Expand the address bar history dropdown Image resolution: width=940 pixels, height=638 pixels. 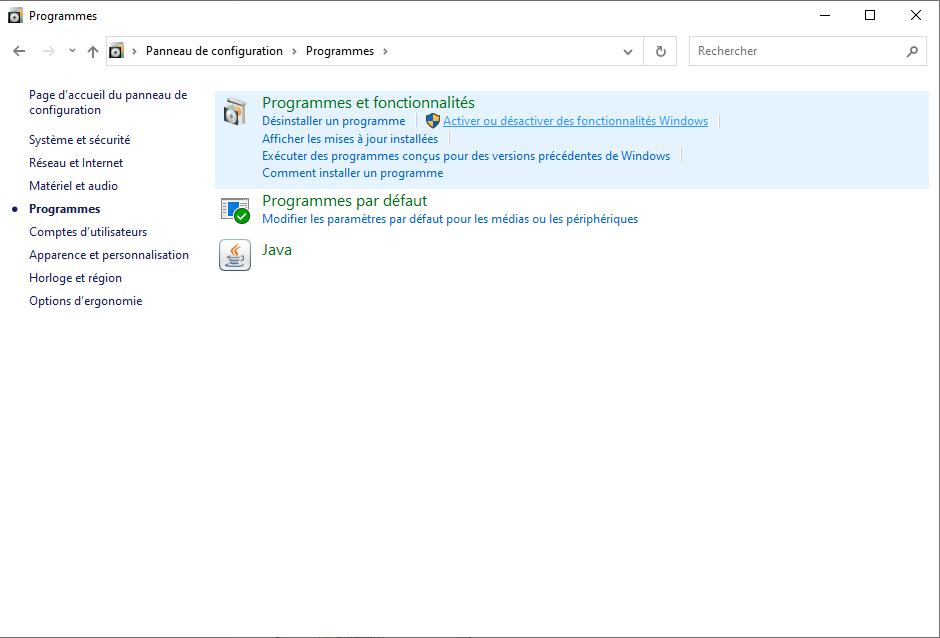click(x=627, y=51)
